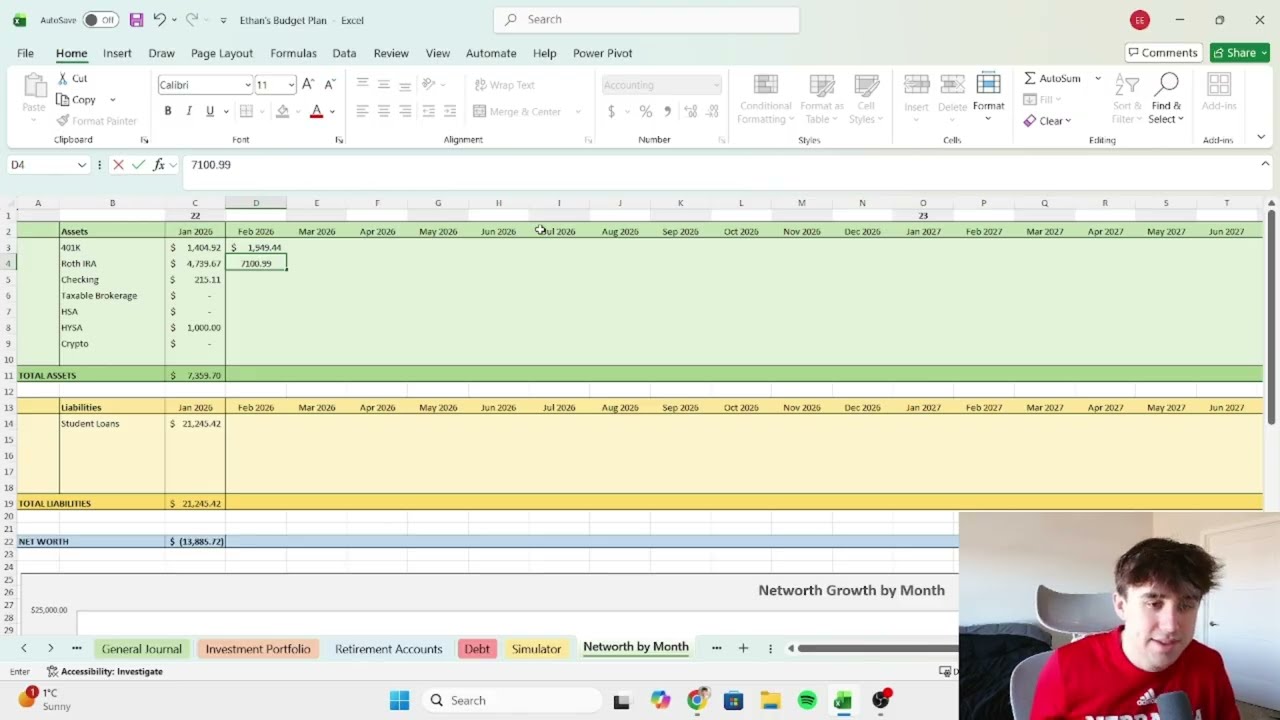Screen dimensions: 1280x720
Task: Click the Search box in the title bar
Action: pos(646,20)
